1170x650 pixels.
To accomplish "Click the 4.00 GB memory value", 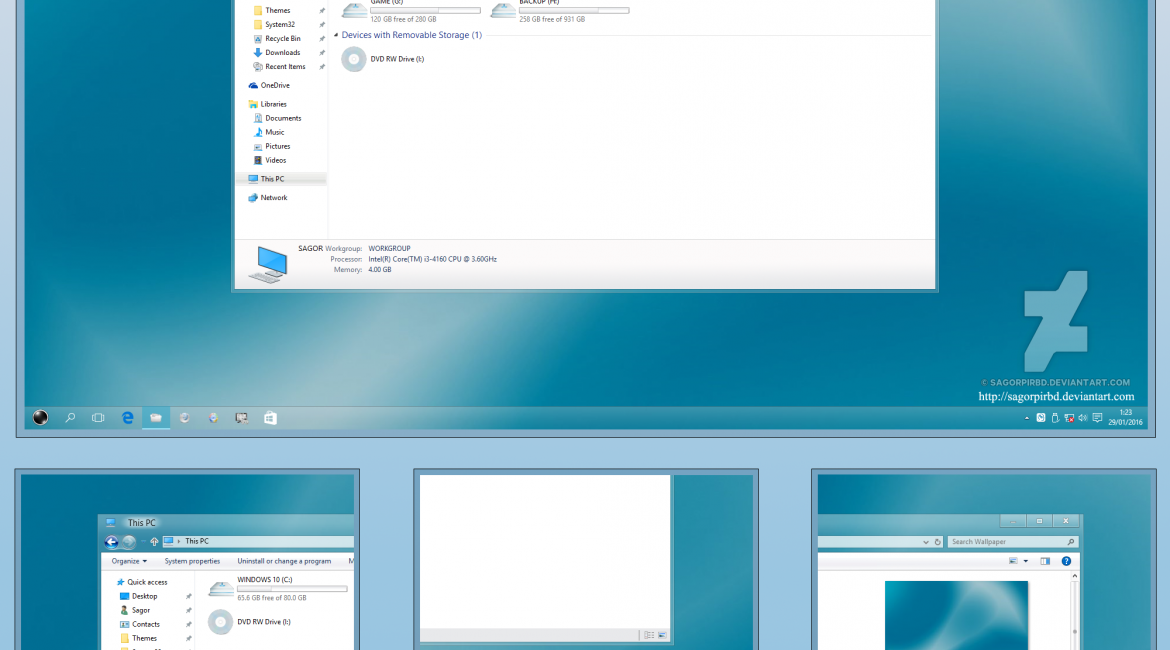I will click(x=379, y=269).
